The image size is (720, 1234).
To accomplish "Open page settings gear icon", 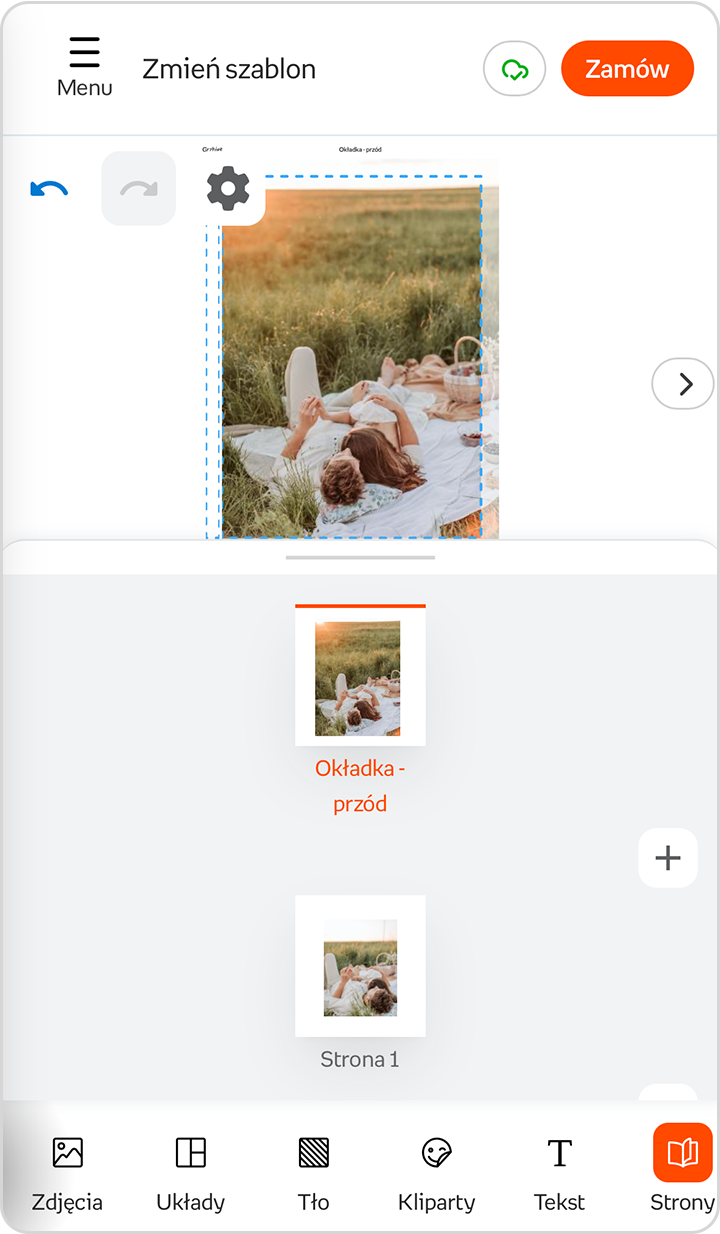I will [x=228, y=188].
